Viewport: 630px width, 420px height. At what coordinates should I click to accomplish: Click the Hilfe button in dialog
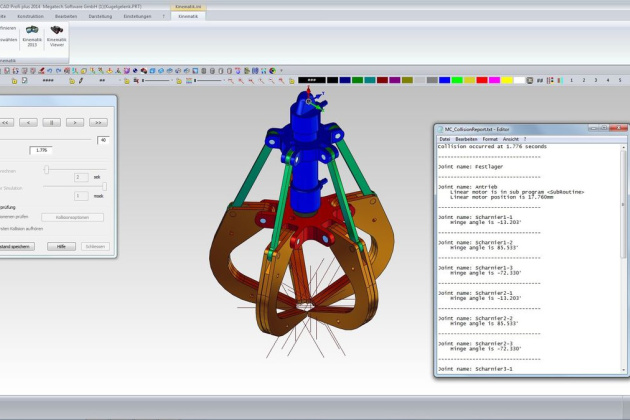tap(61, 246)
